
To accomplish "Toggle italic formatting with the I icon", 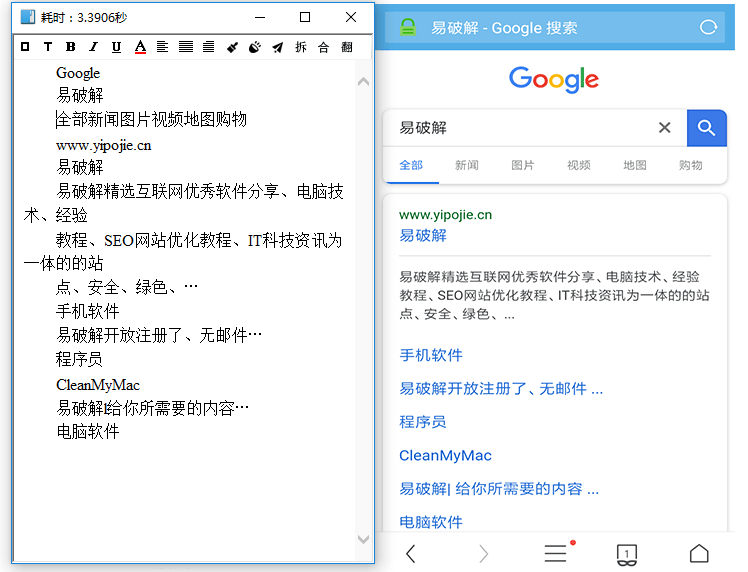I will [94, 47].
